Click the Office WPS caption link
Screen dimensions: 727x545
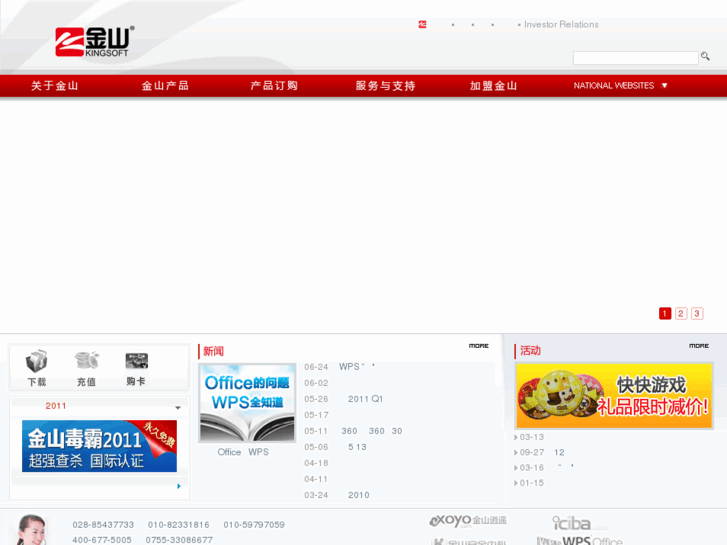(243, 452)
